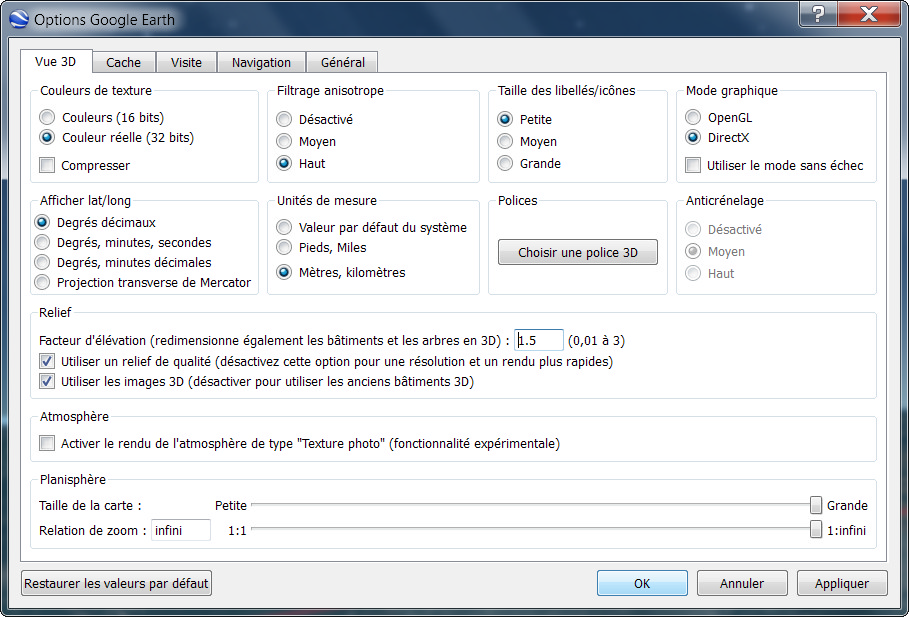Open the Visite tab
The image size is (909, 617).
point(186,63)
